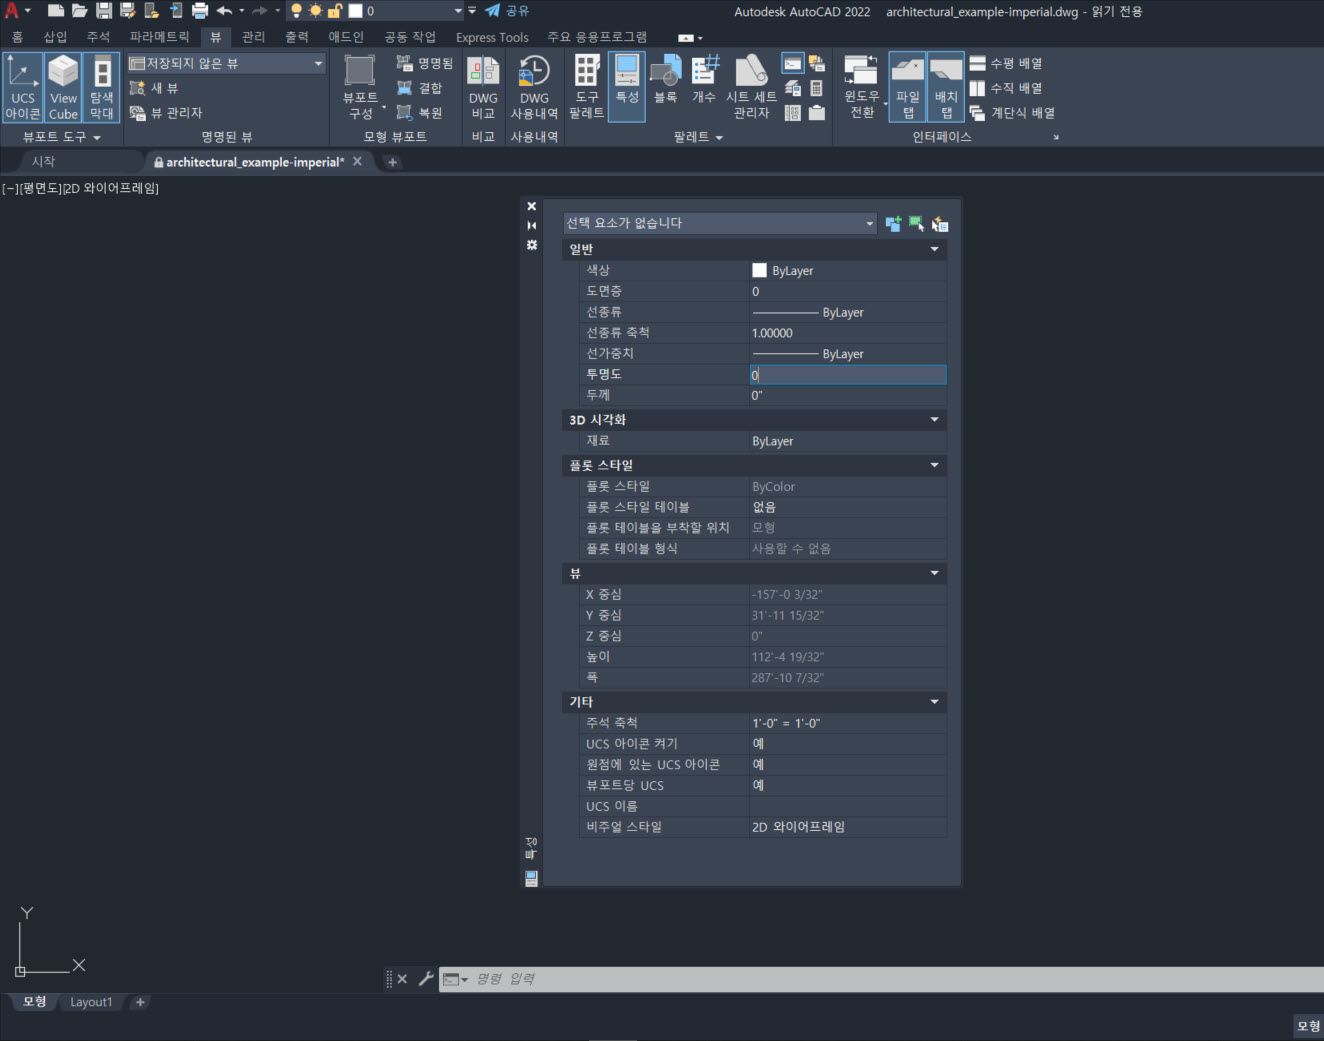Click the 모형 status bar button
The width and height of the screenshot is (1324, 1041).
pyautogui.click(x=1308, y=1026)
